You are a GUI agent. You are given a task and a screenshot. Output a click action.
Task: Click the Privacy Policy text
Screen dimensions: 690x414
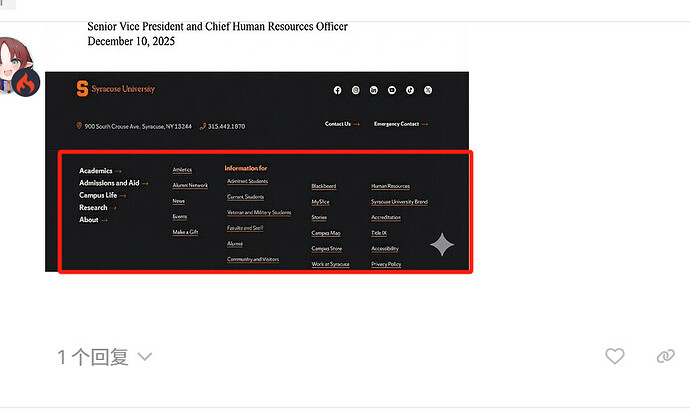[386, 264]
